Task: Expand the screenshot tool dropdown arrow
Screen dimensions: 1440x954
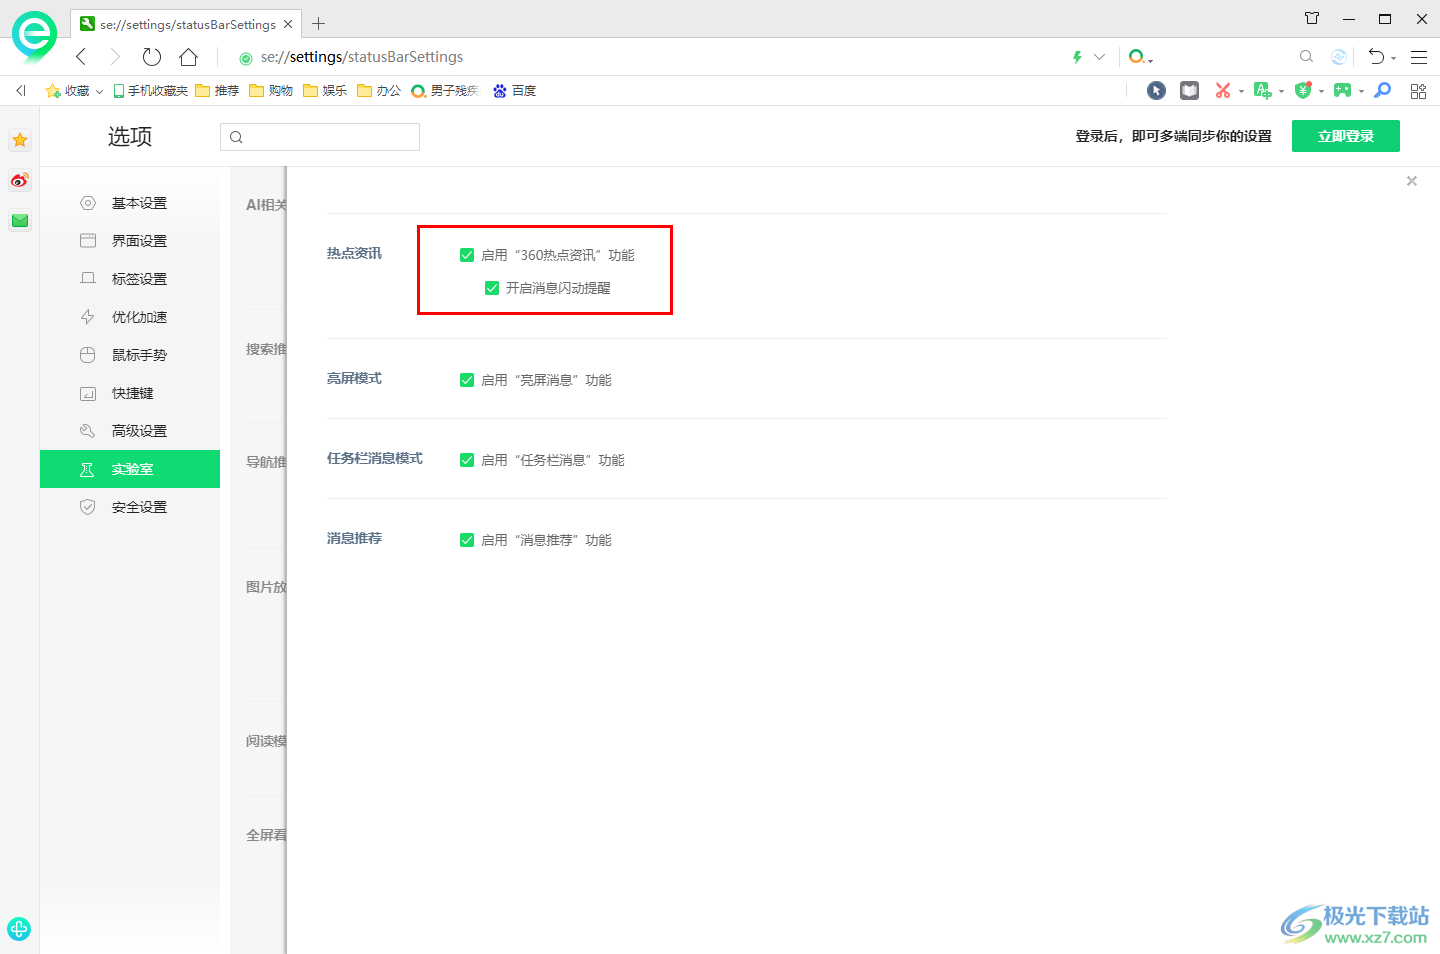Action: (x=1241, y=92)
